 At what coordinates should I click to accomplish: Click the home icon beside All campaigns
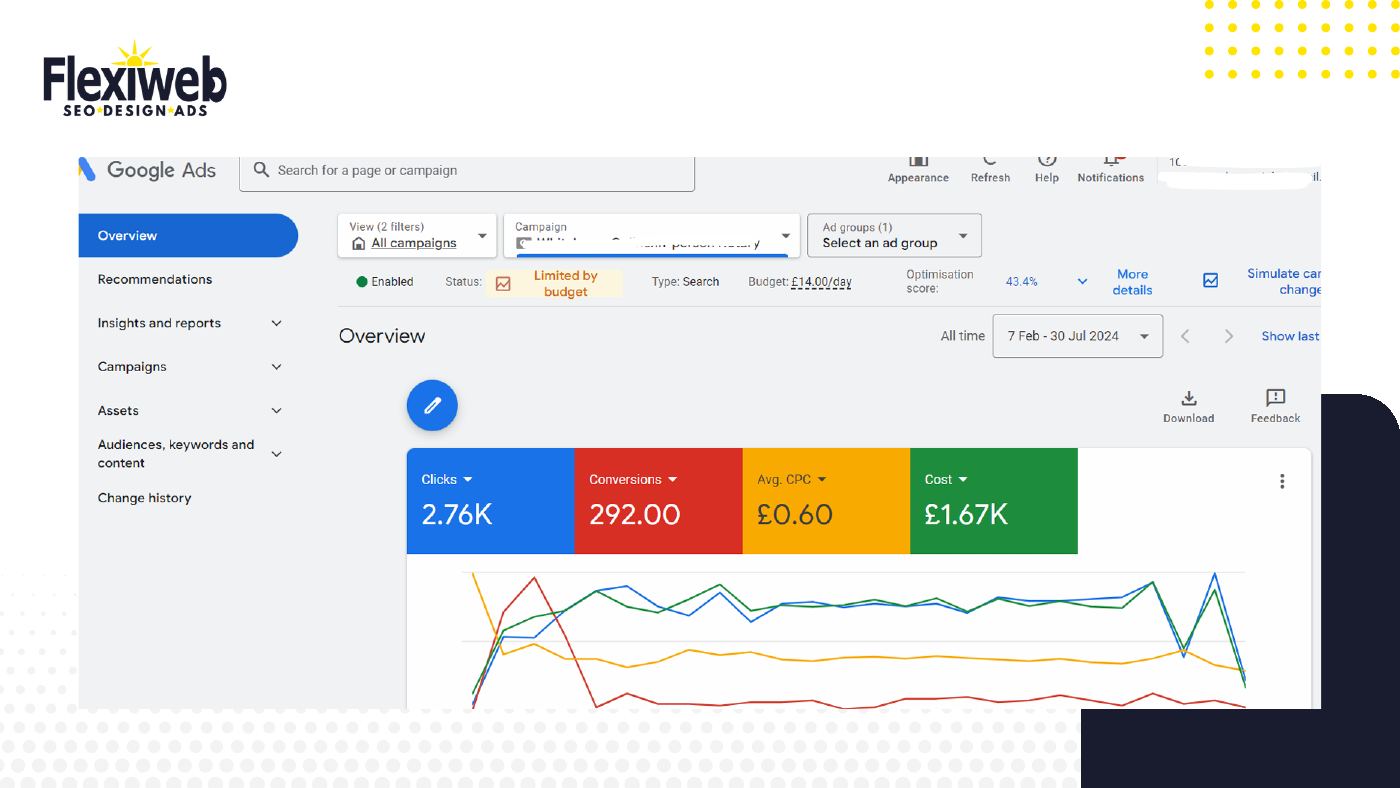point(359,243)
